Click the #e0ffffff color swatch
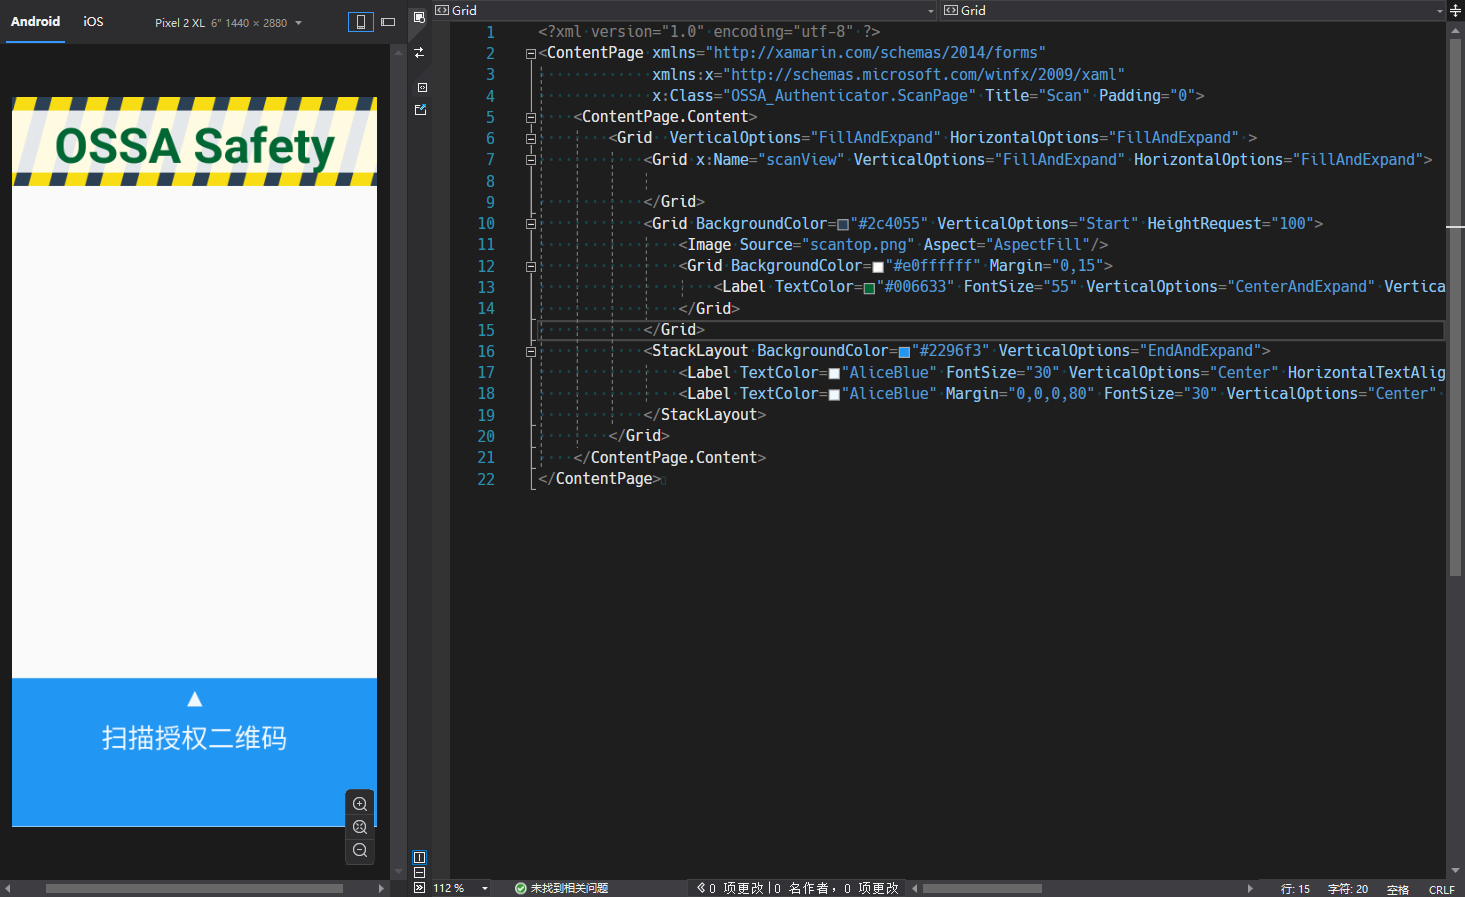The width and height of the screenshot is (1465, 897). tap(878, 267)
